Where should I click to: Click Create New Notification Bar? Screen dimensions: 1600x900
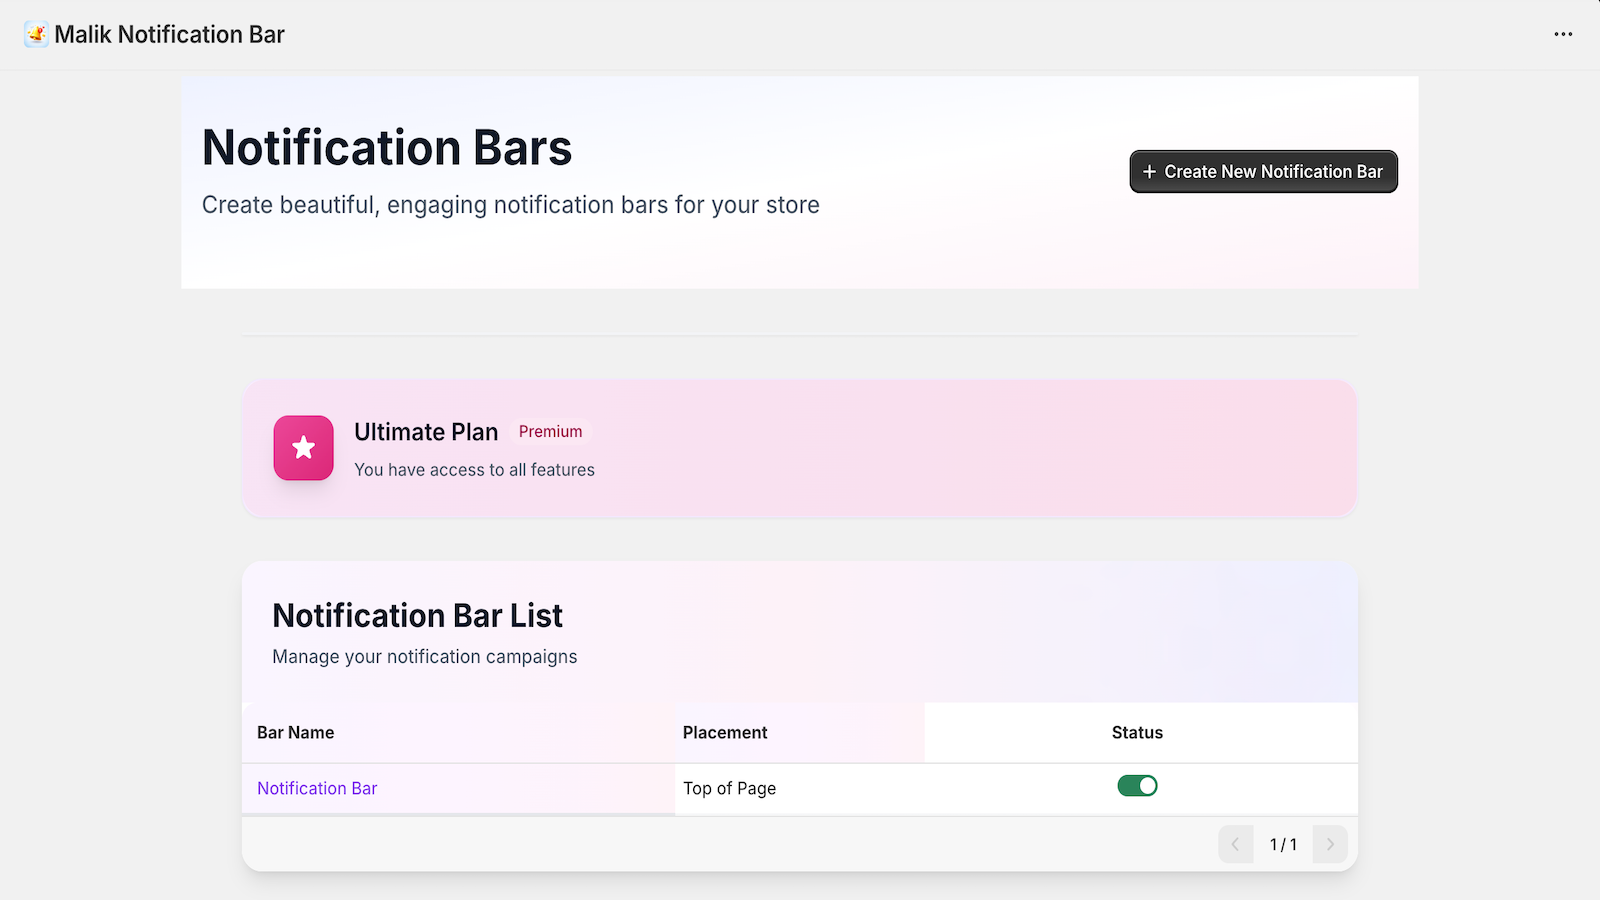[x=1263, y=171]
